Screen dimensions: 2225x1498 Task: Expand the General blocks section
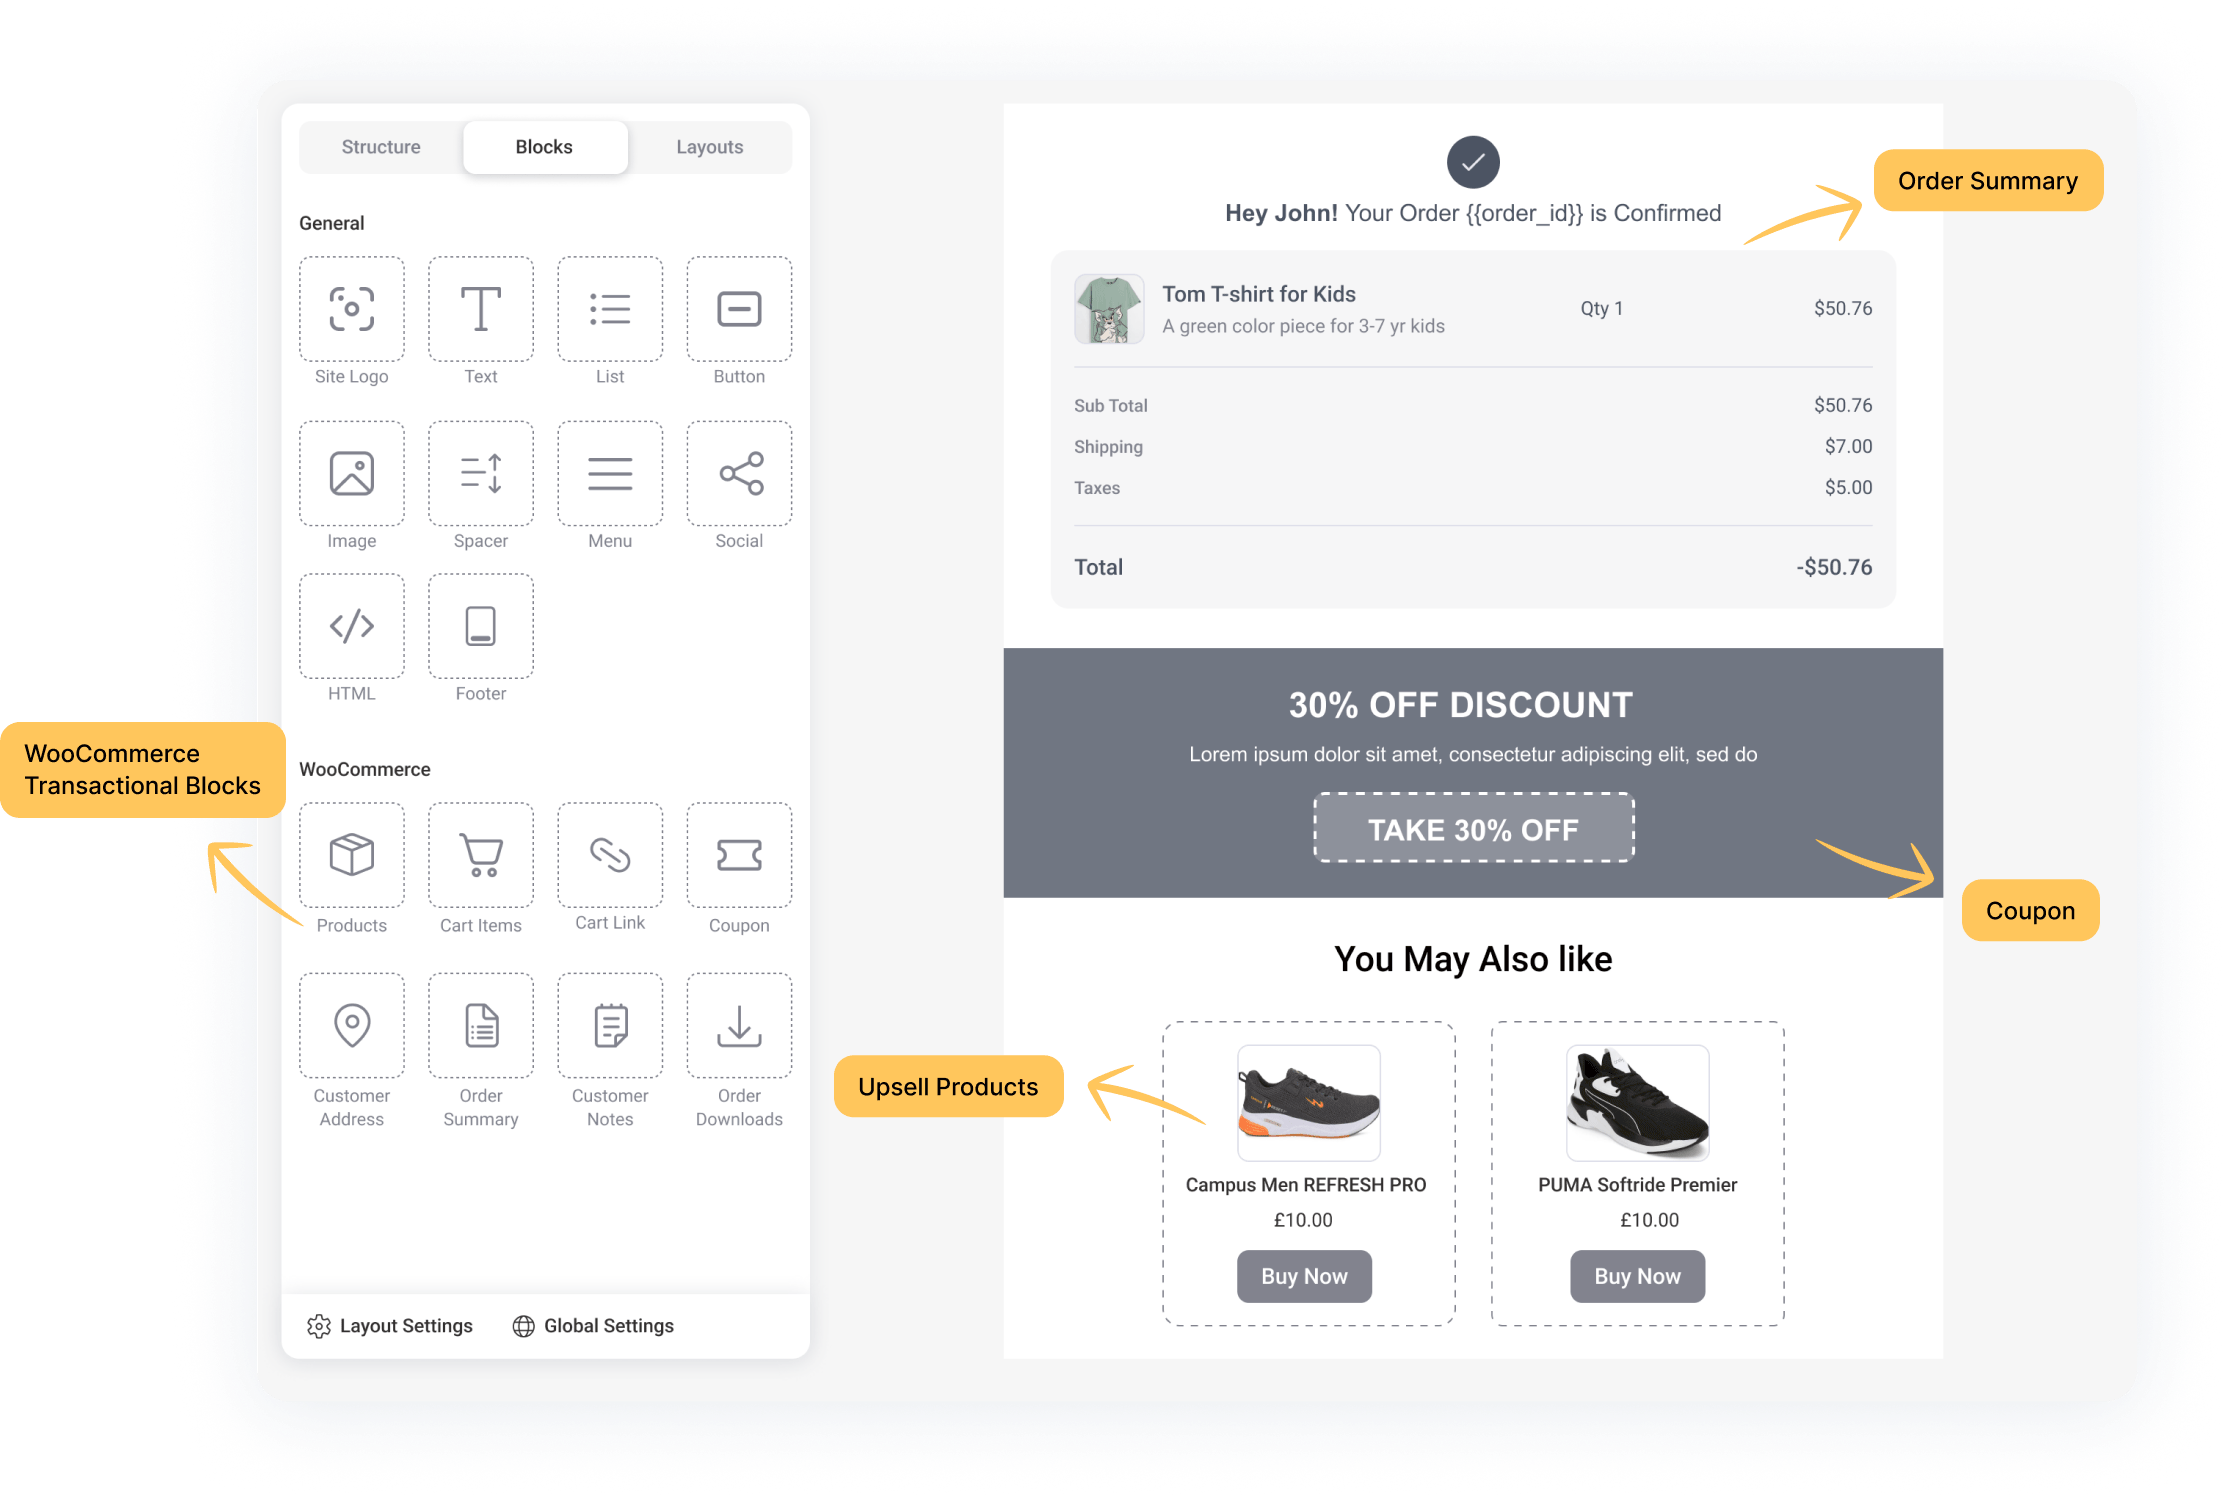[328, 221]
